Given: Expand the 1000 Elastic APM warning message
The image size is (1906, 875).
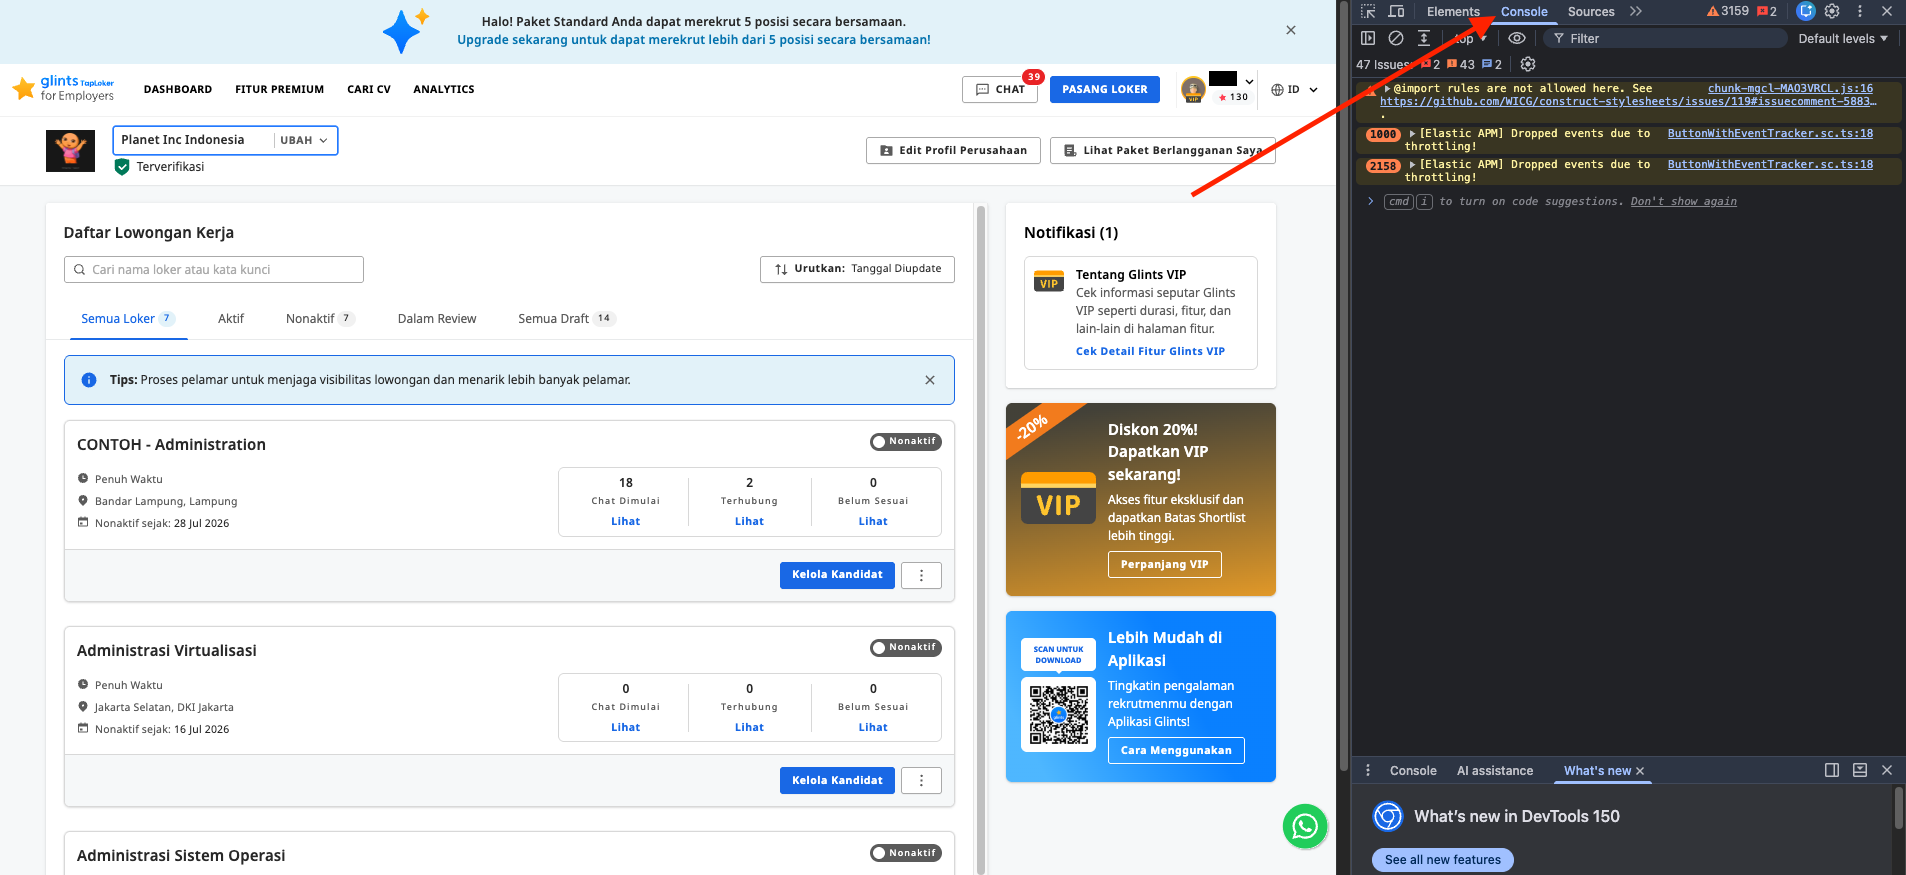Looking at the screenshot, I should click(x=1412, y=134).
